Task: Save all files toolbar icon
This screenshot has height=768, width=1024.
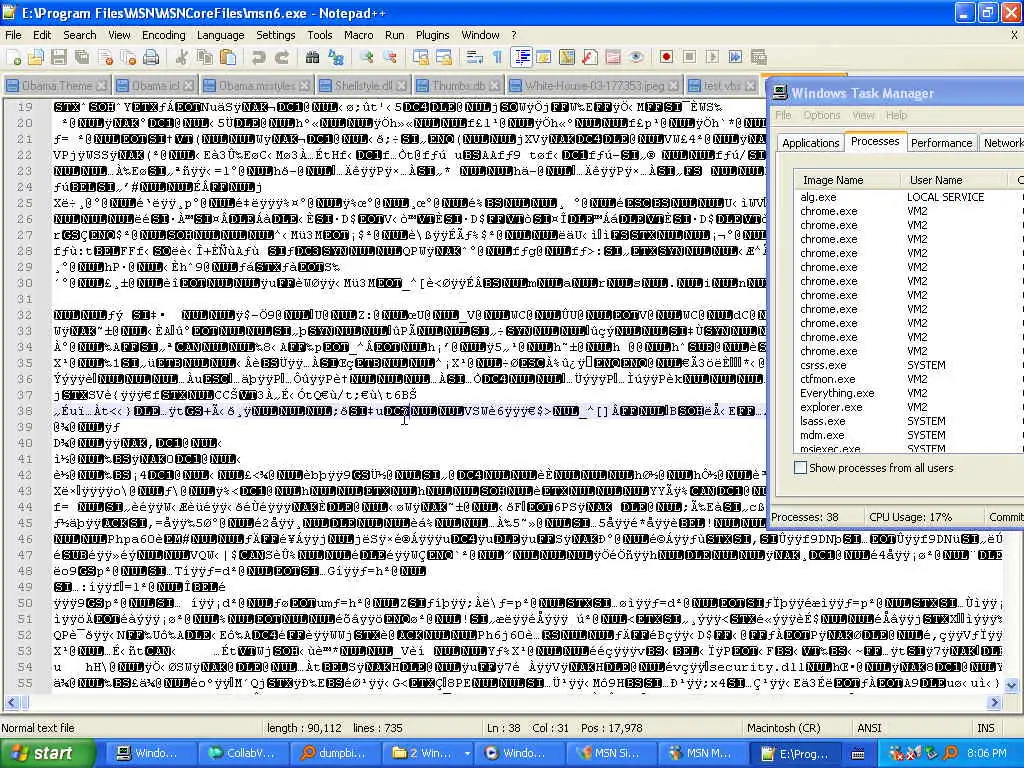Action: pos(82,57)
